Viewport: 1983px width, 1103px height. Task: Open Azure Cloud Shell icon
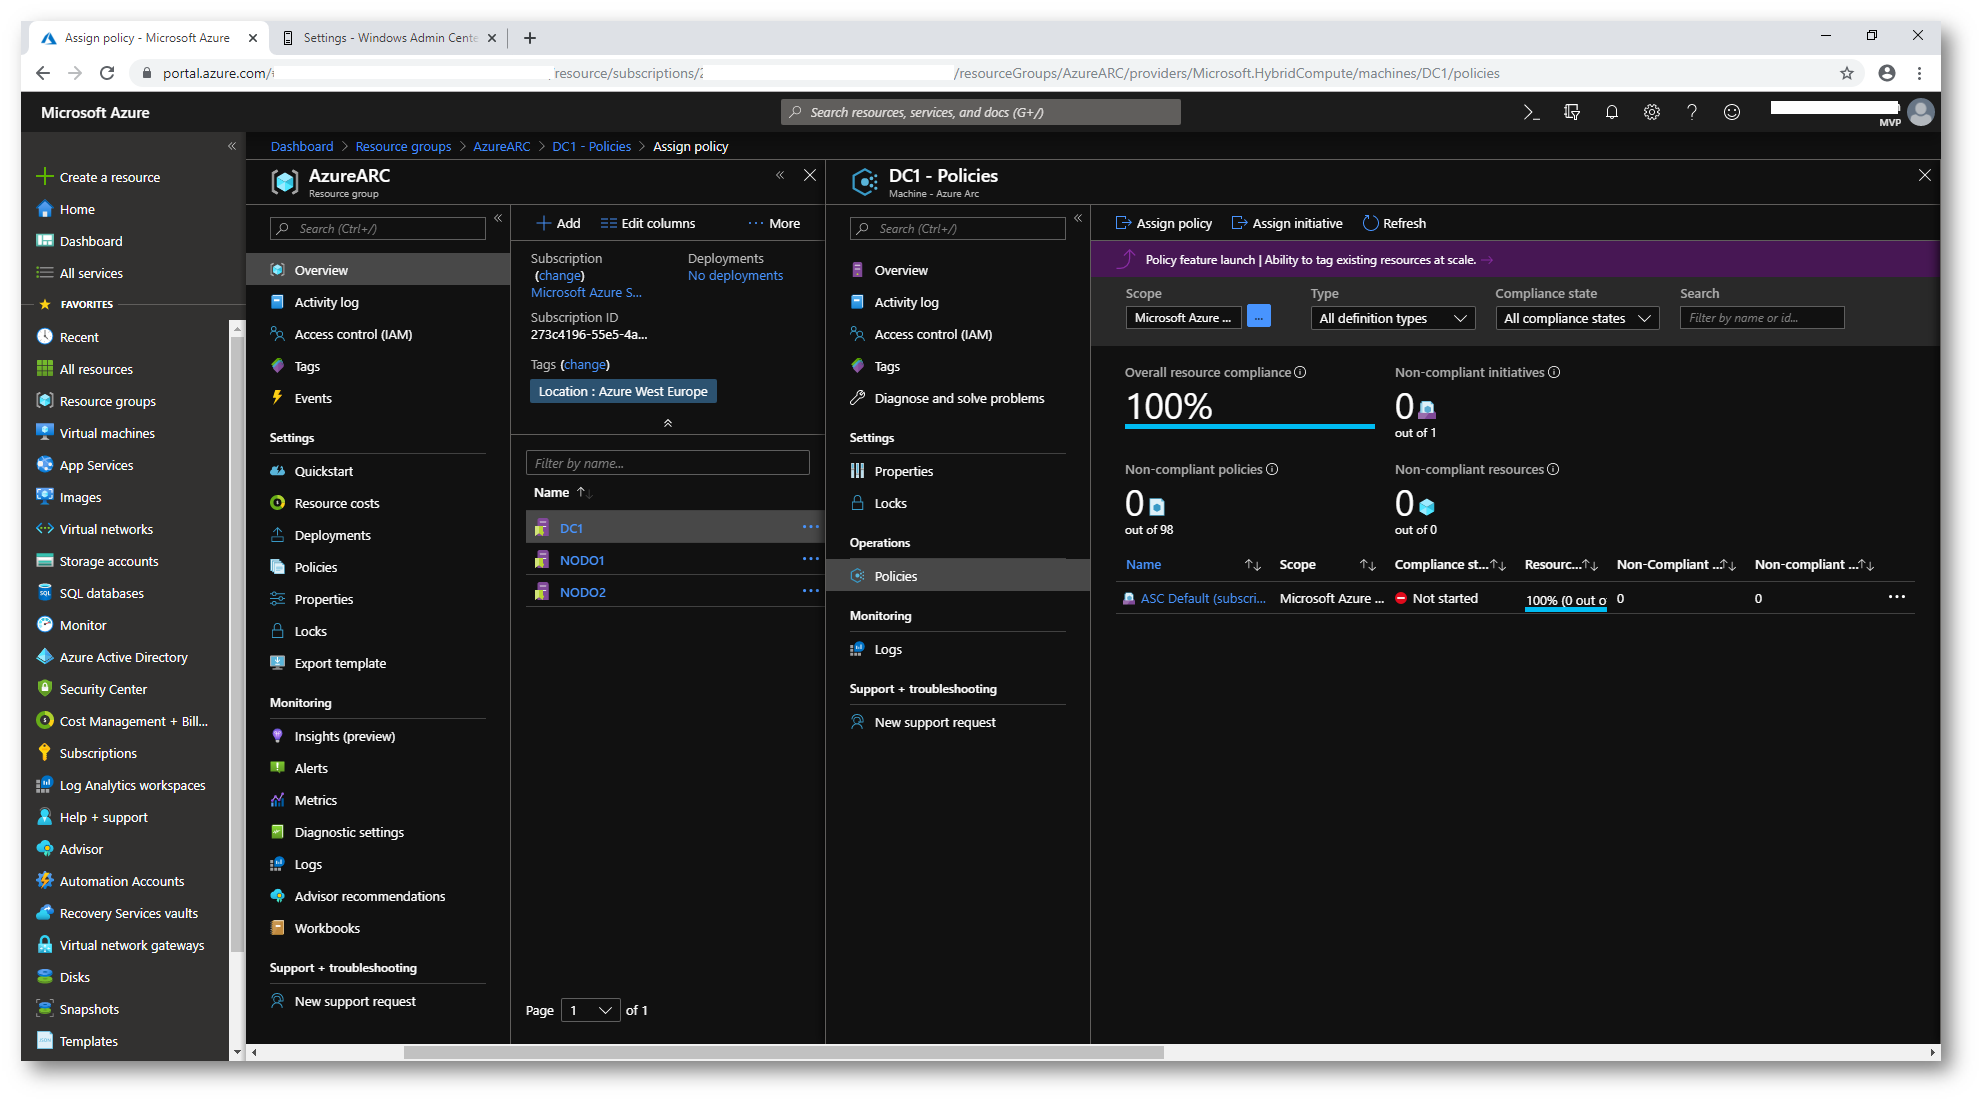tap(1531, 112)
